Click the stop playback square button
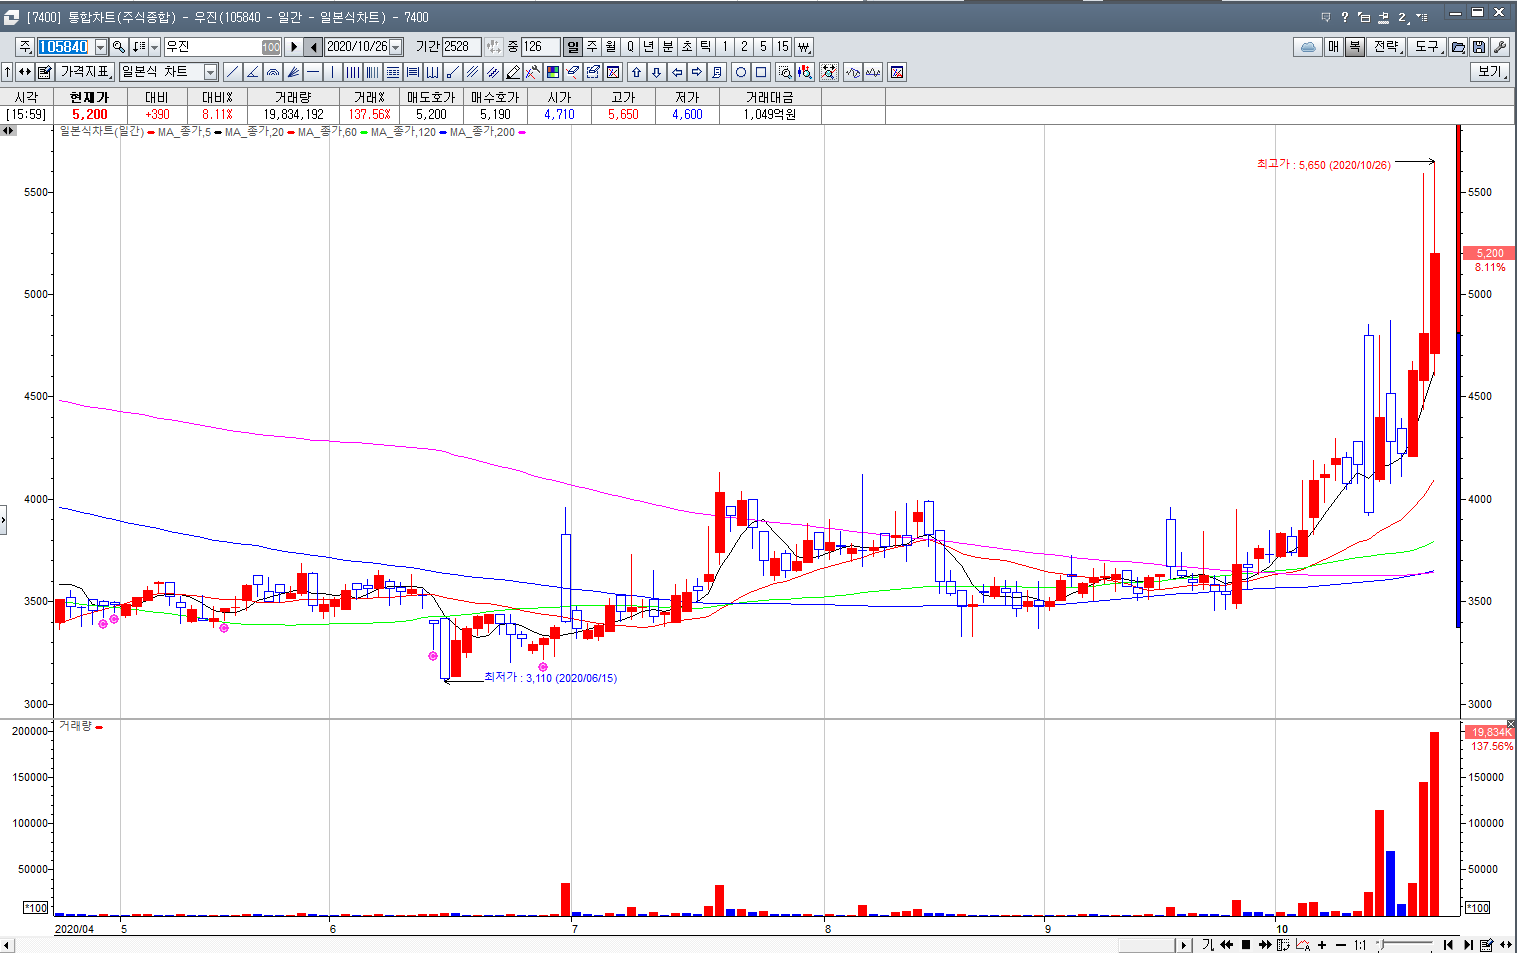Screen dimensions: 1517x953 pos(1246,945)
